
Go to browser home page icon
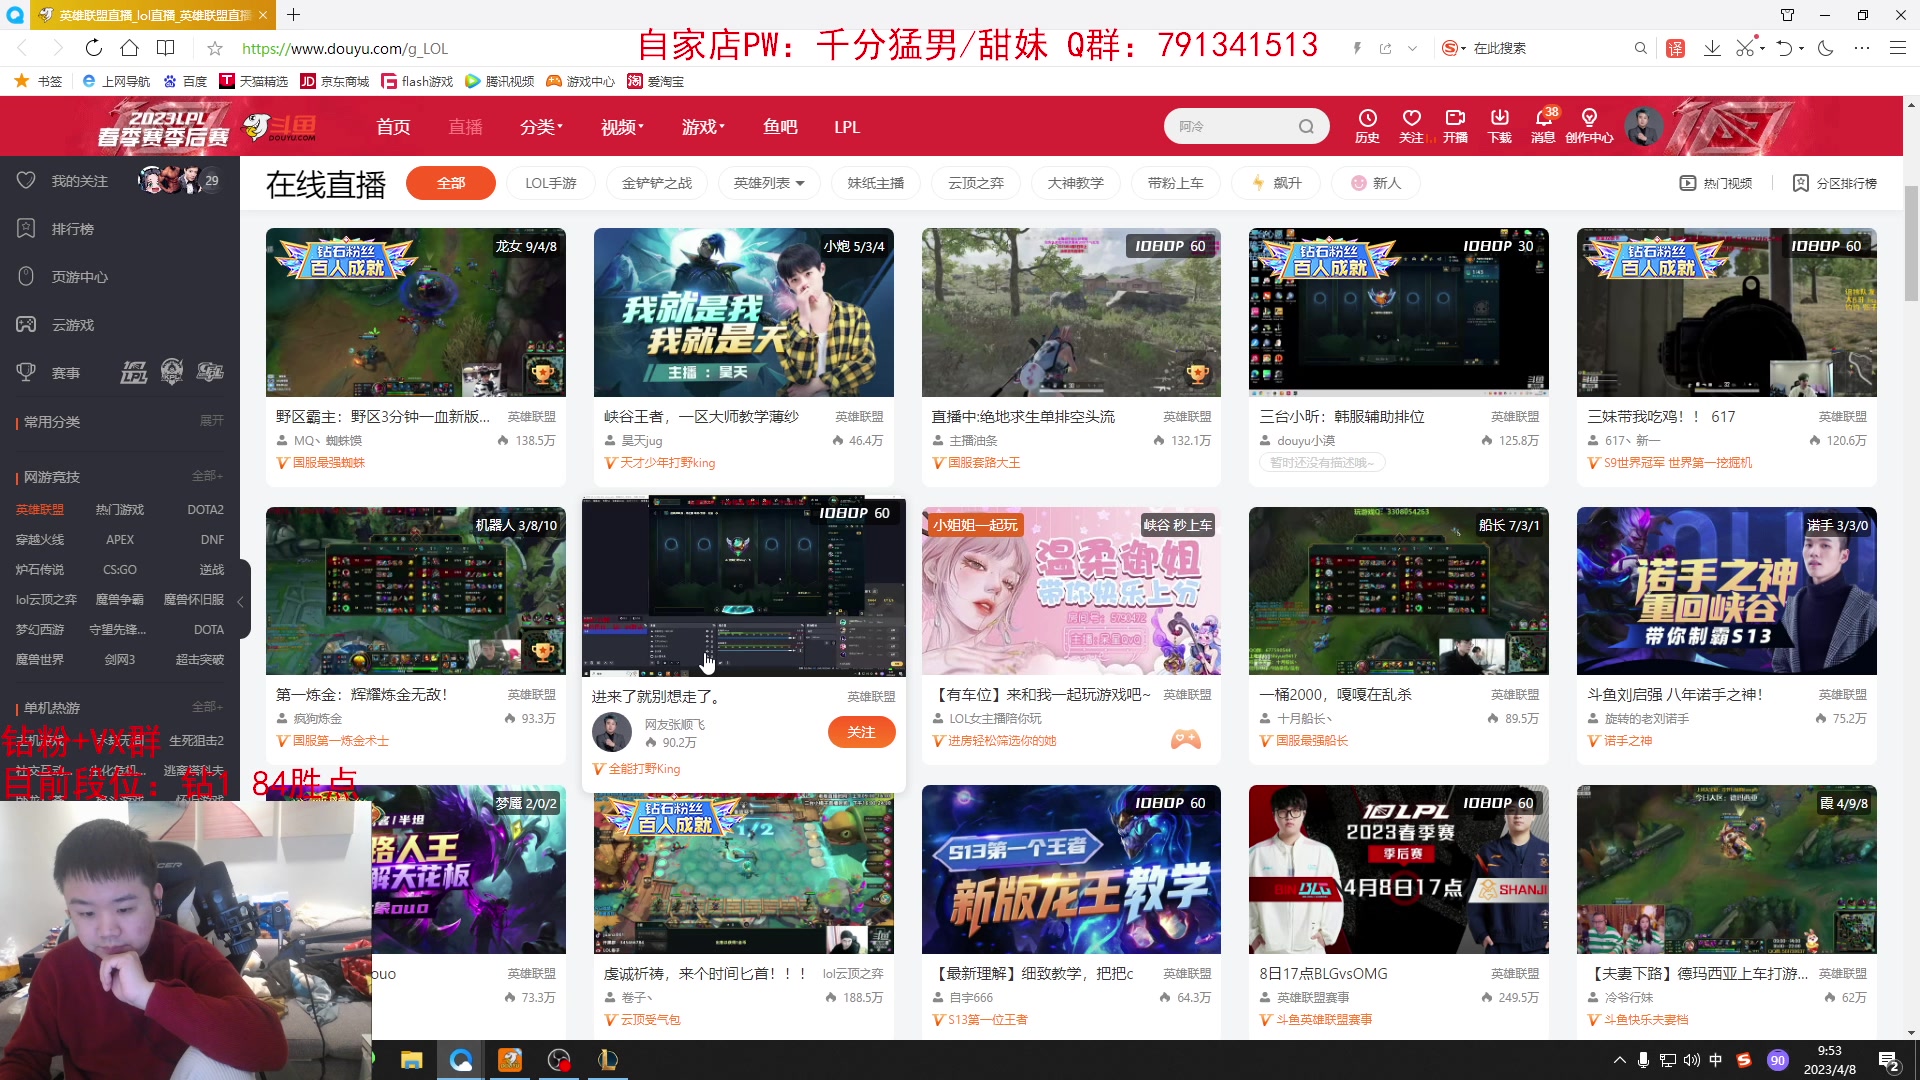click(x=129, y=48)
